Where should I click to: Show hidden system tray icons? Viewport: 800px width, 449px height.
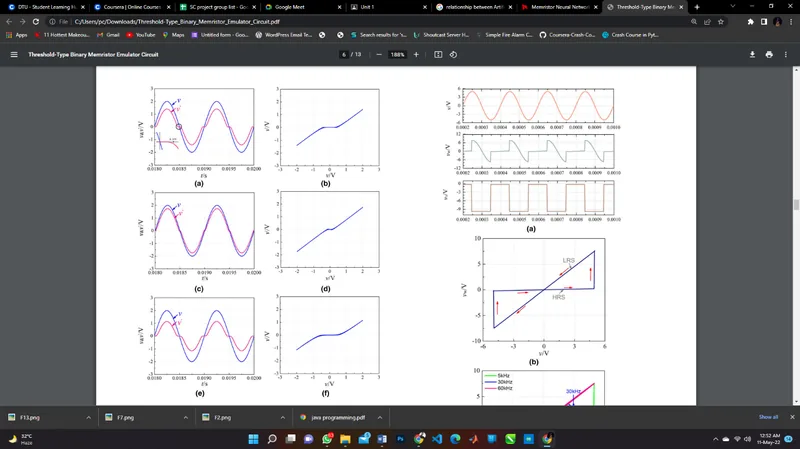point(715,439)
